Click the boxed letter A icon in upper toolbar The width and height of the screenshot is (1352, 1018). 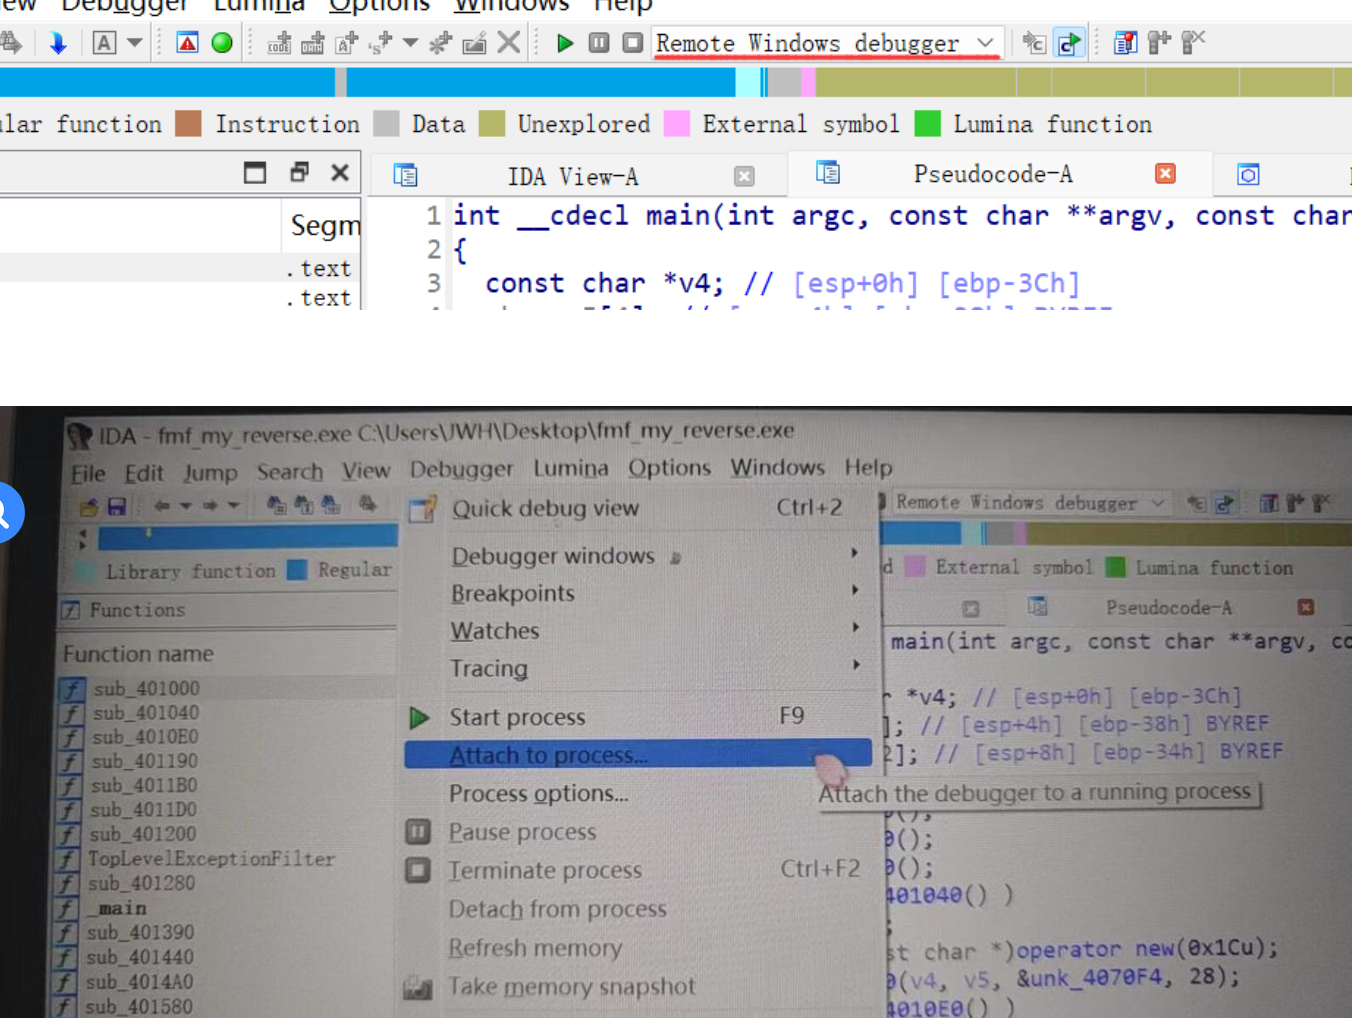click(x=104, y=43)
